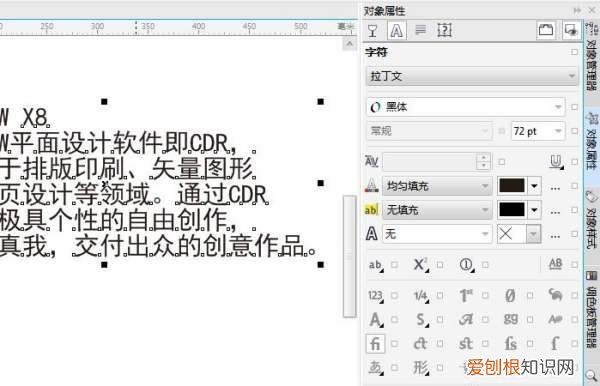The height and width of the screenshot is (386, 600).
Task: Open background fill settings ellipsis beside 无填充
Action: [x=555, y=212]
